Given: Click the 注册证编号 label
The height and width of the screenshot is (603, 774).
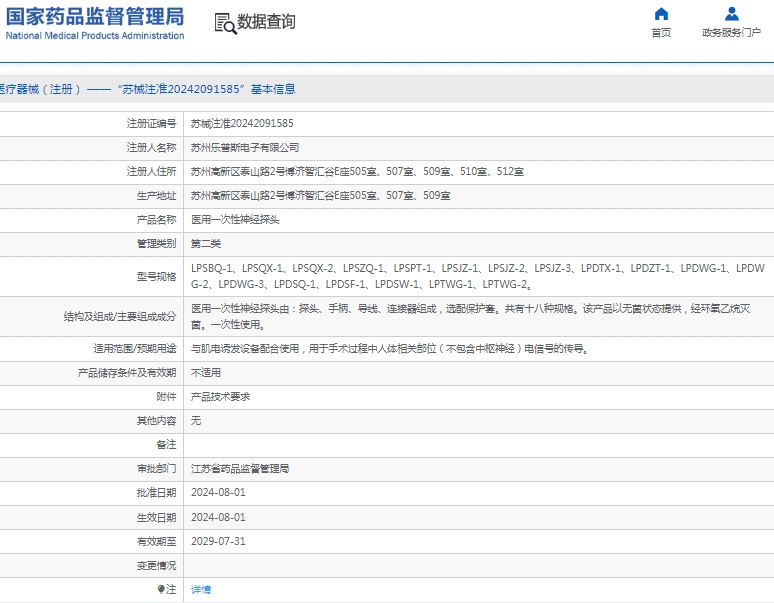Looking at the screenshot, I should tap(152, 123).
